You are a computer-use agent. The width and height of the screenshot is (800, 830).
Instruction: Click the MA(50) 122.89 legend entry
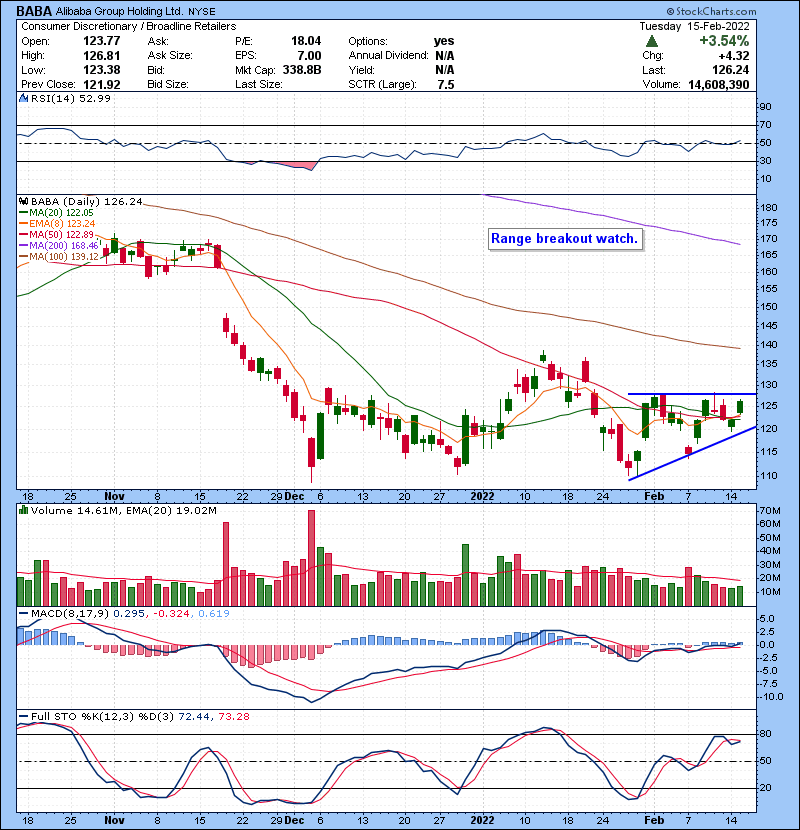[x=61, y=234]
